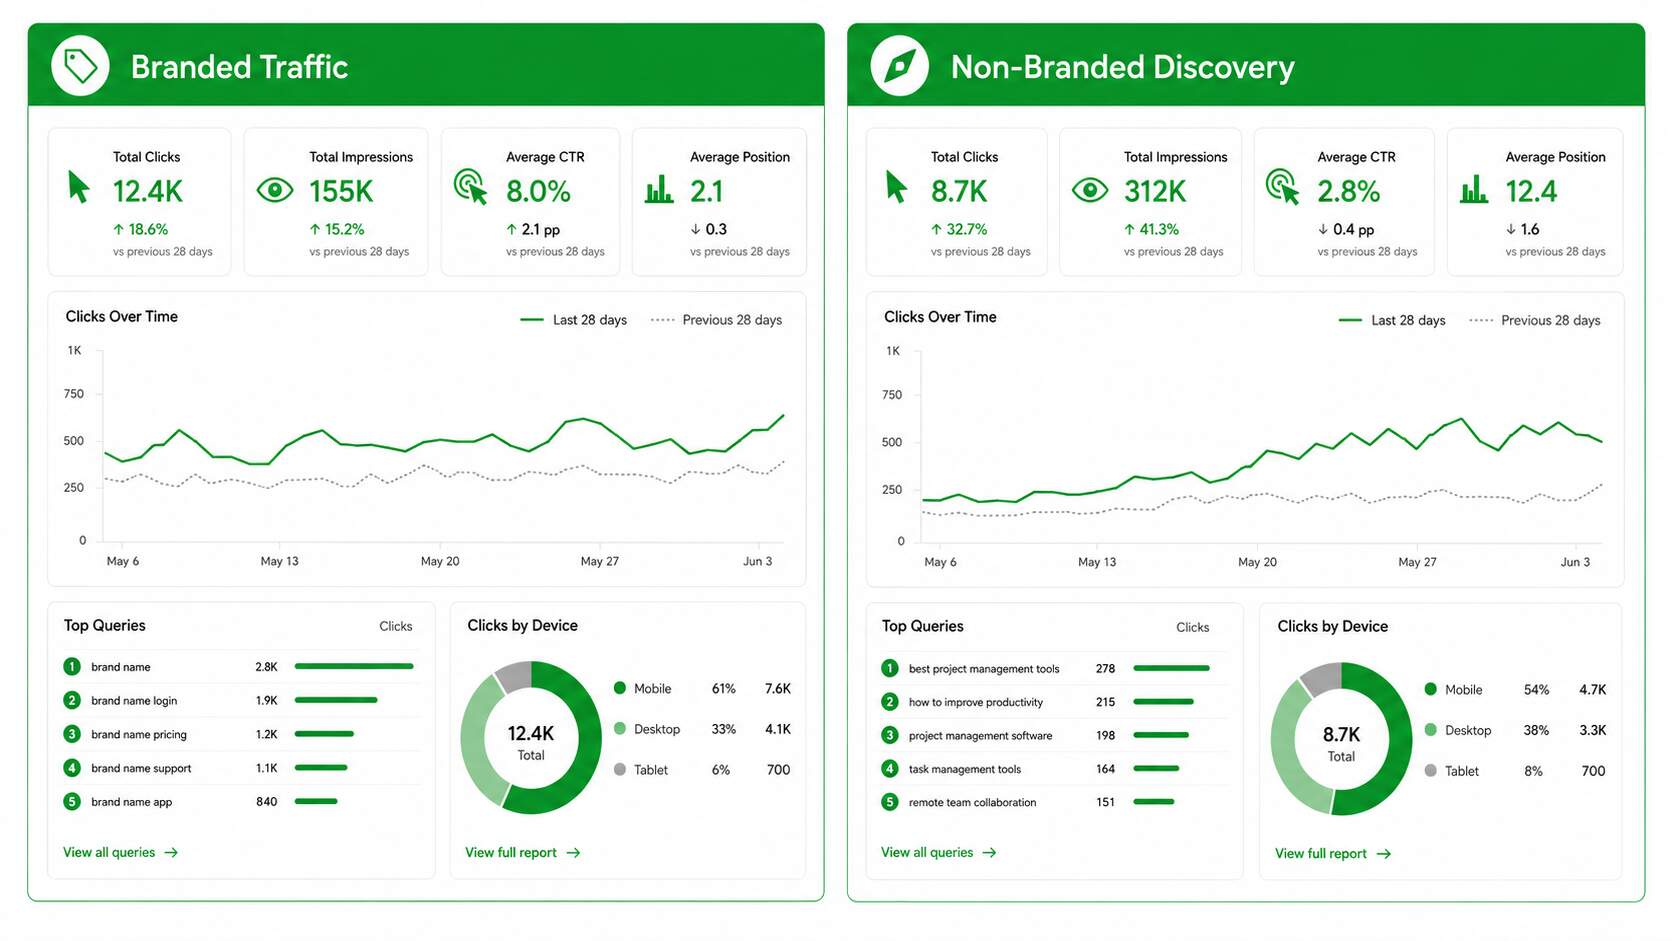Toggle 'Last 28 days' legend in Branded chart

(x=573, y=320)
